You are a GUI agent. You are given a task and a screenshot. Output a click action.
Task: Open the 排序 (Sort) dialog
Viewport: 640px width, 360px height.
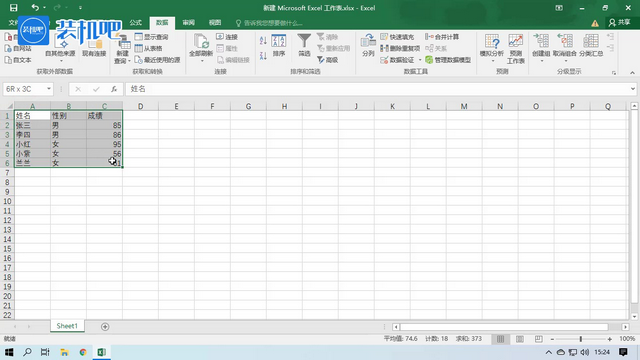click(x=279, y=45)
